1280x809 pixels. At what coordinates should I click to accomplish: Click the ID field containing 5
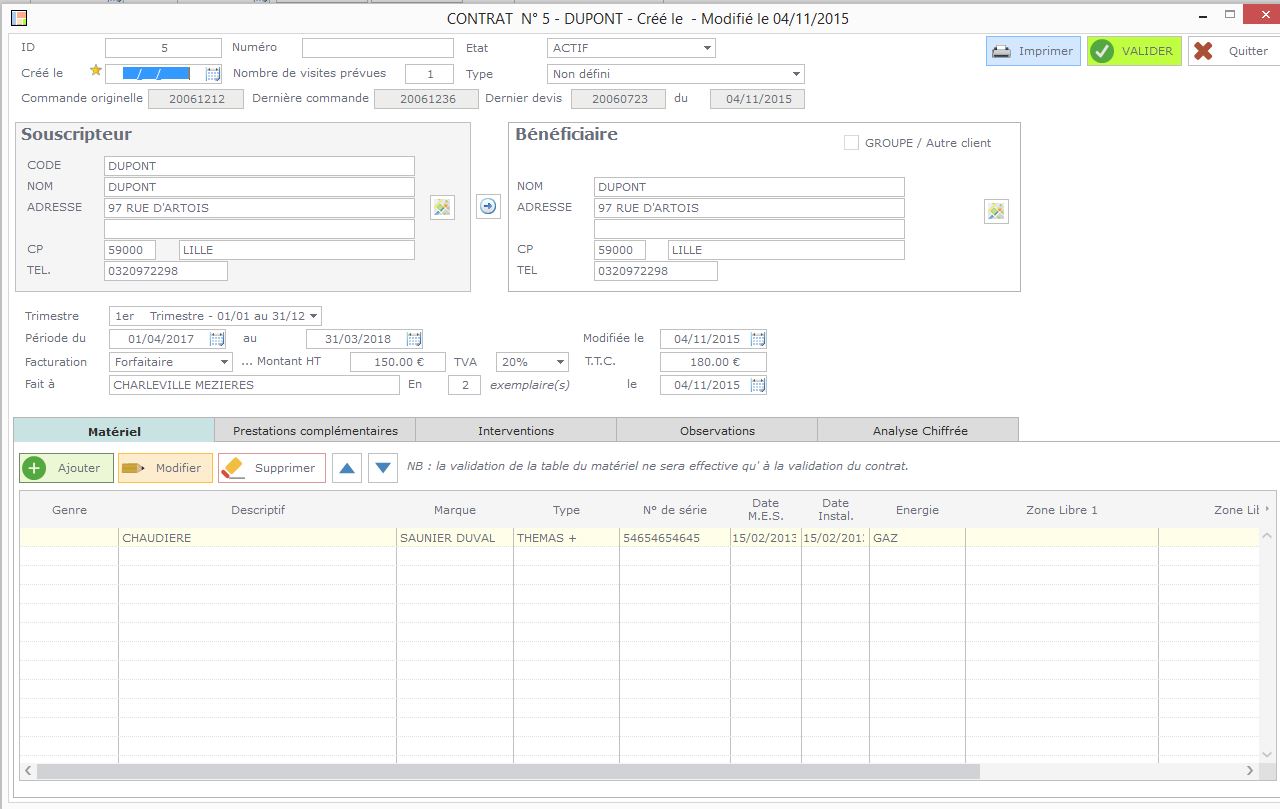[x=163, y=48]
